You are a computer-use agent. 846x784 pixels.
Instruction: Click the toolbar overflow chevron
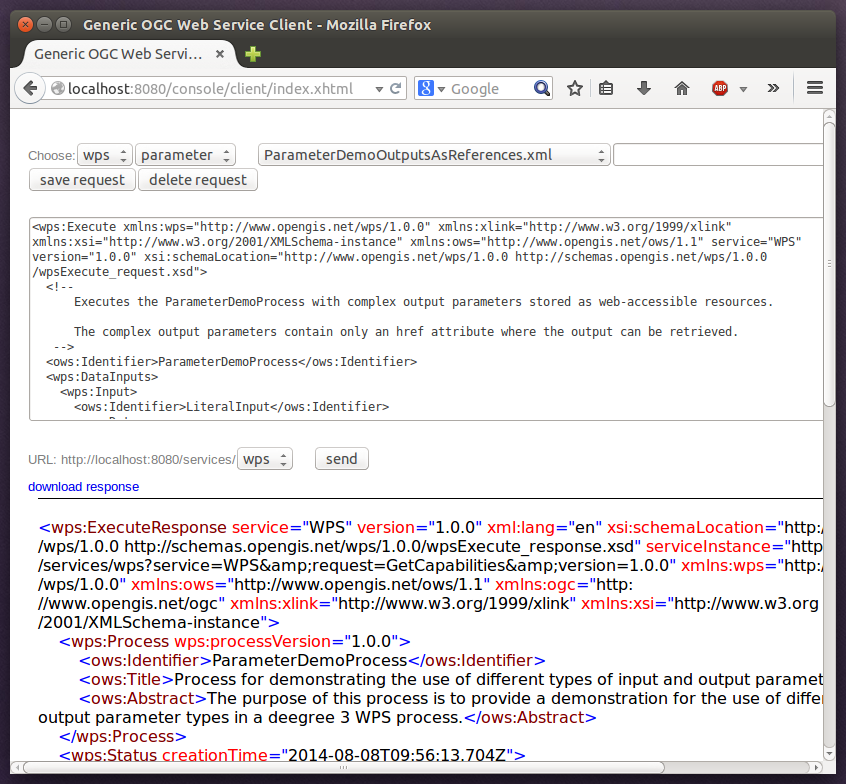[x=773, y=88]
